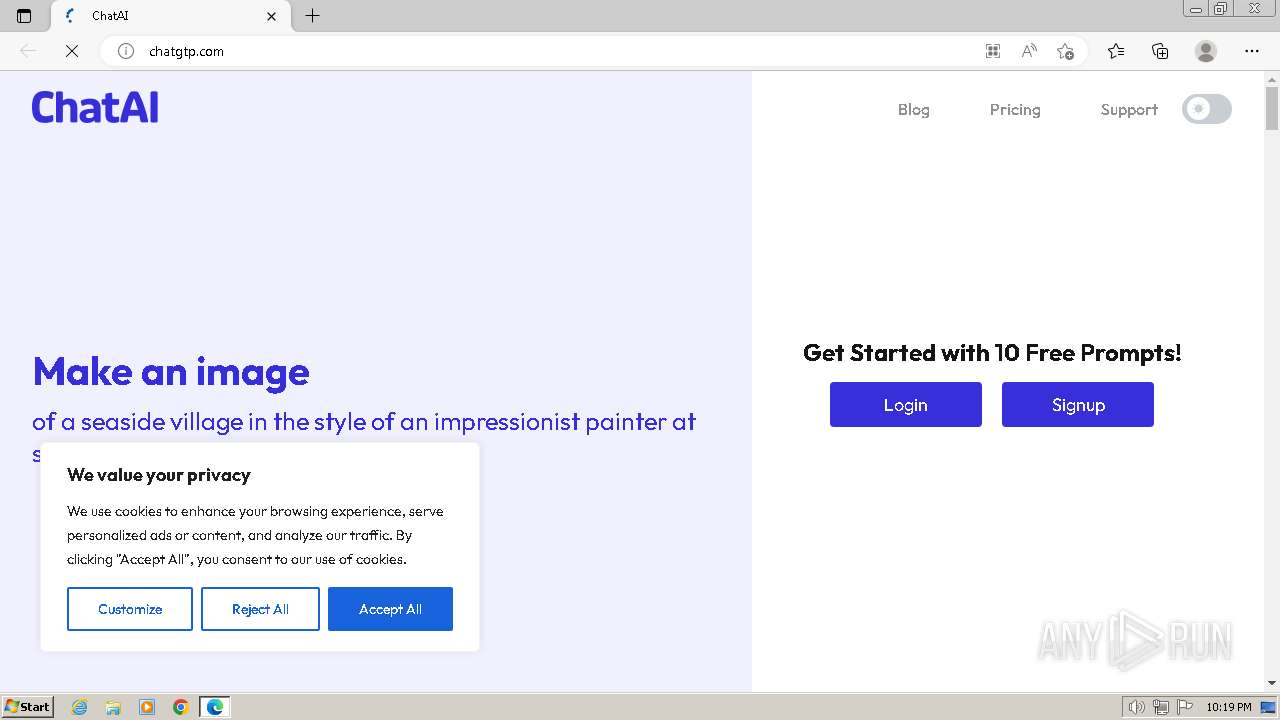Viewport: 1280px width, 720px height.
Task: Click the taskbar clock 10:19 PM
Action: (1229, 707)
